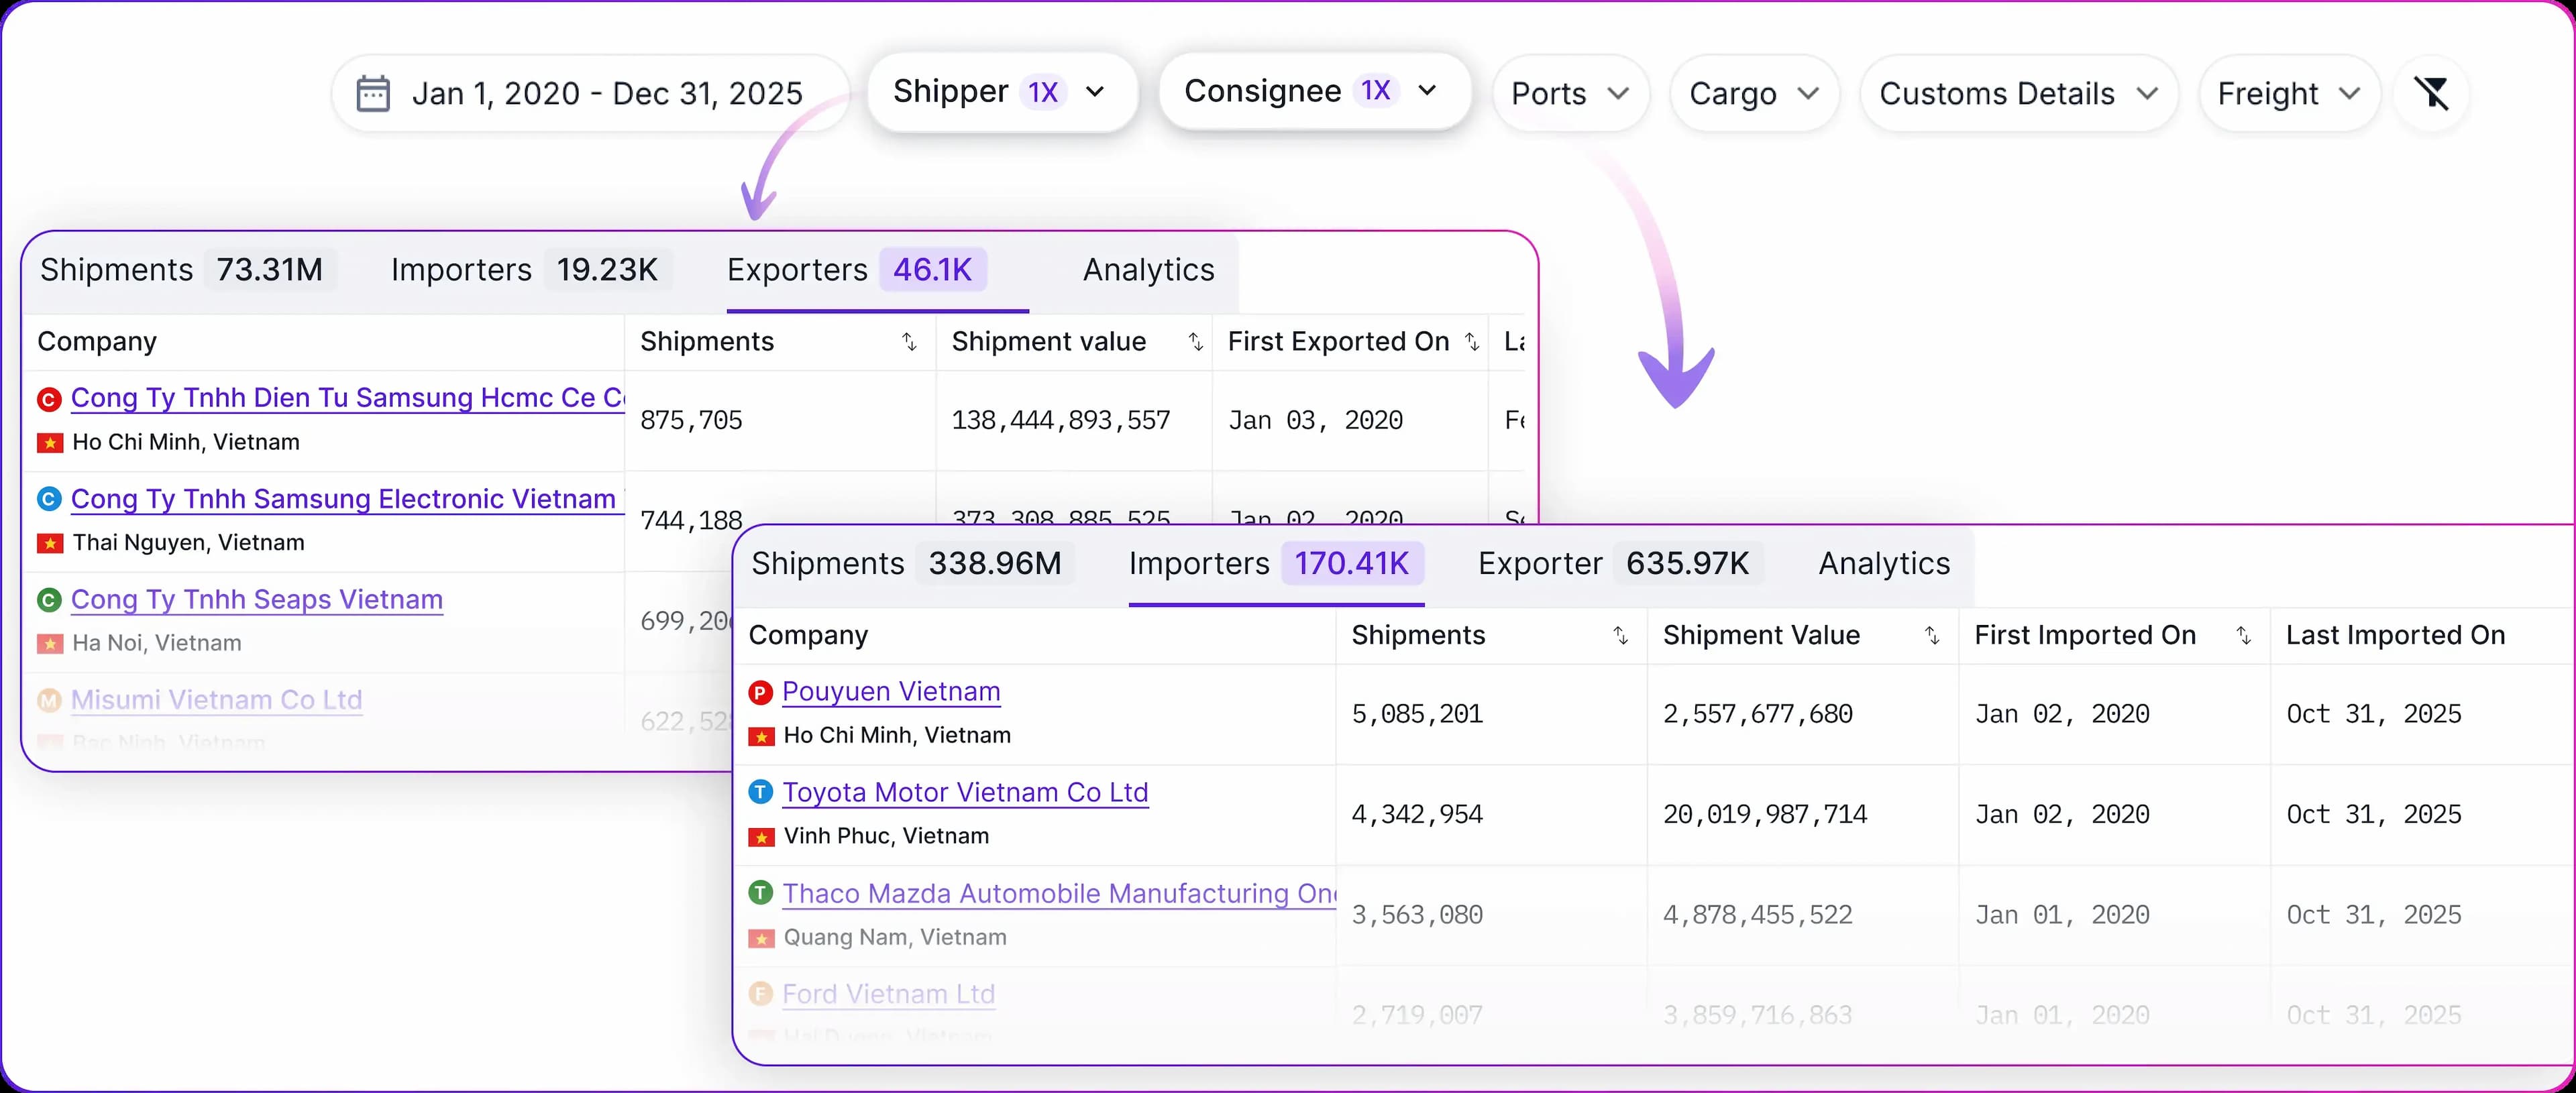The height and width of the screenshot is (1093, 2576).
Task: Click red P badge beside Pouyuen Vietnam
Action: click(761, 692)
